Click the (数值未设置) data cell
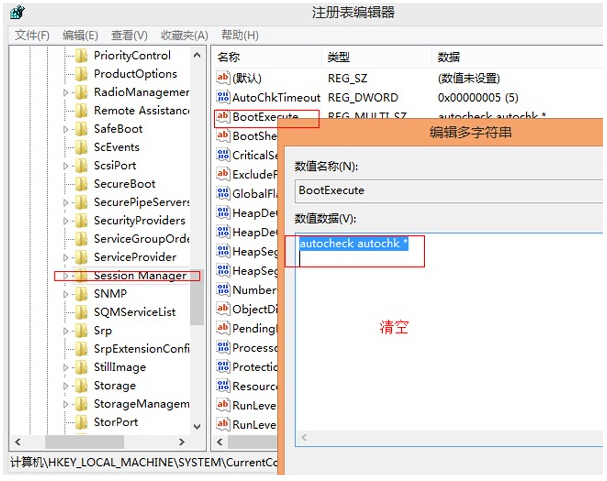This screenshot has height=481, width=607. tap(469, 79)
